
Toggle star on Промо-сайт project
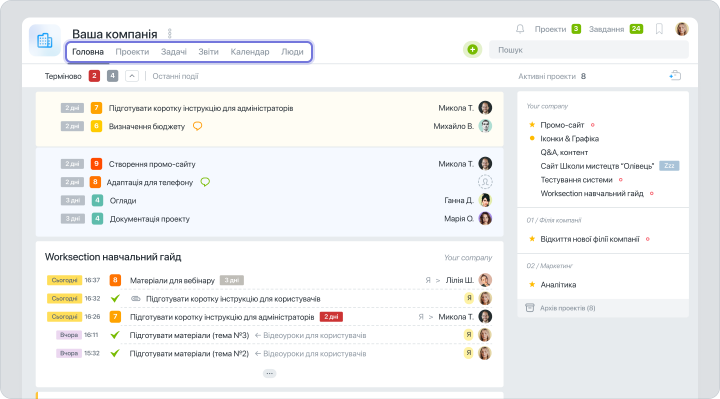click(532, 124)
